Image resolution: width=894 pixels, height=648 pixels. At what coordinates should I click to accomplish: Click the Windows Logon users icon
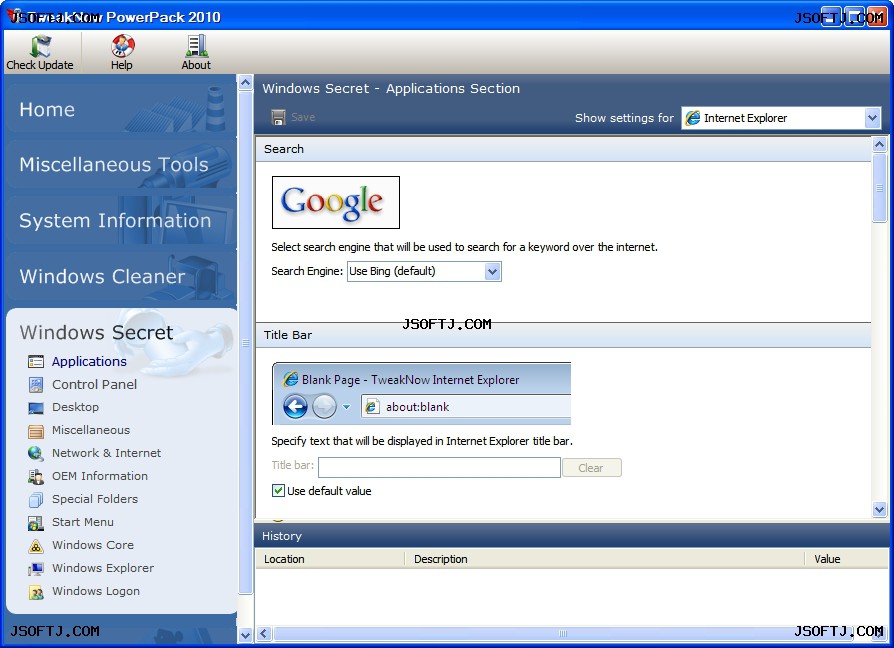(36, 592)
